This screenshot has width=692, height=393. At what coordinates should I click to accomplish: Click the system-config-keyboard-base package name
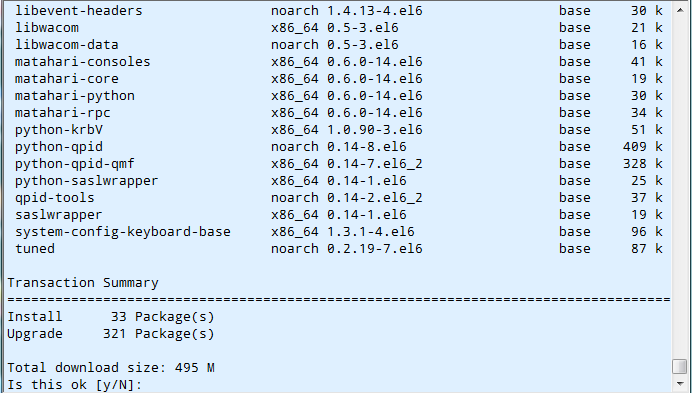click(x=123, y=231)
